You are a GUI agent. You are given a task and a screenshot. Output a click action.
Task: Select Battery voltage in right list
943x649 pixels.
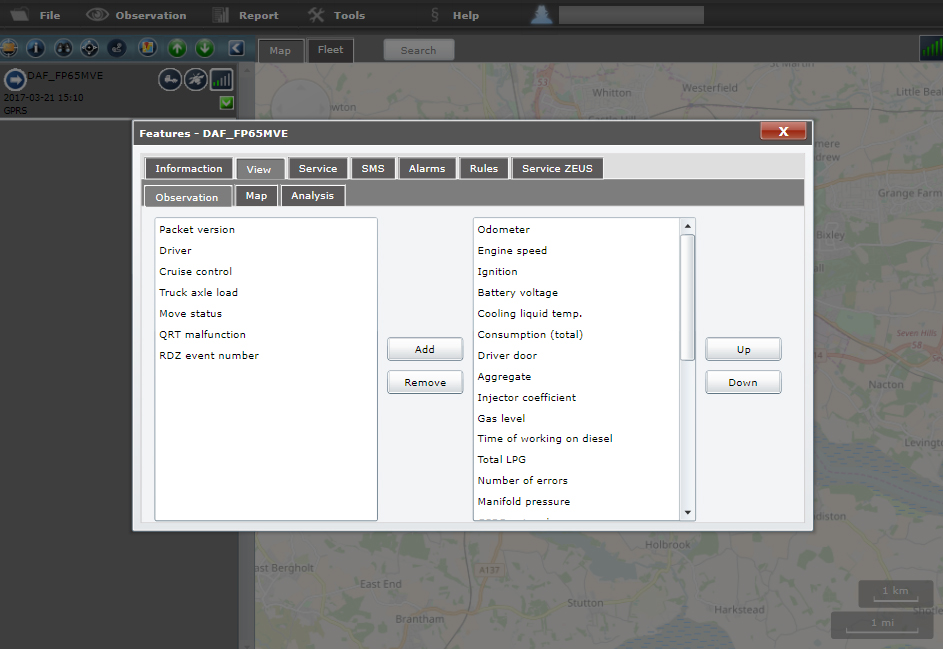click(x=517, y=293)
